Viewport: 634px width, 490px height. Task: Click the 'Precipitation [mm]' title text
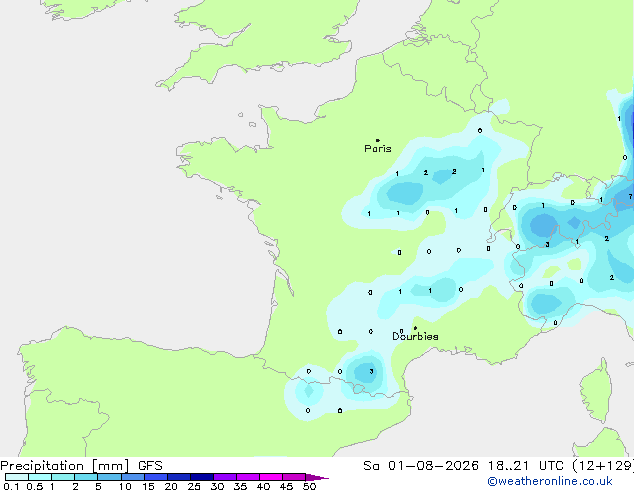(x=65, y=466)
